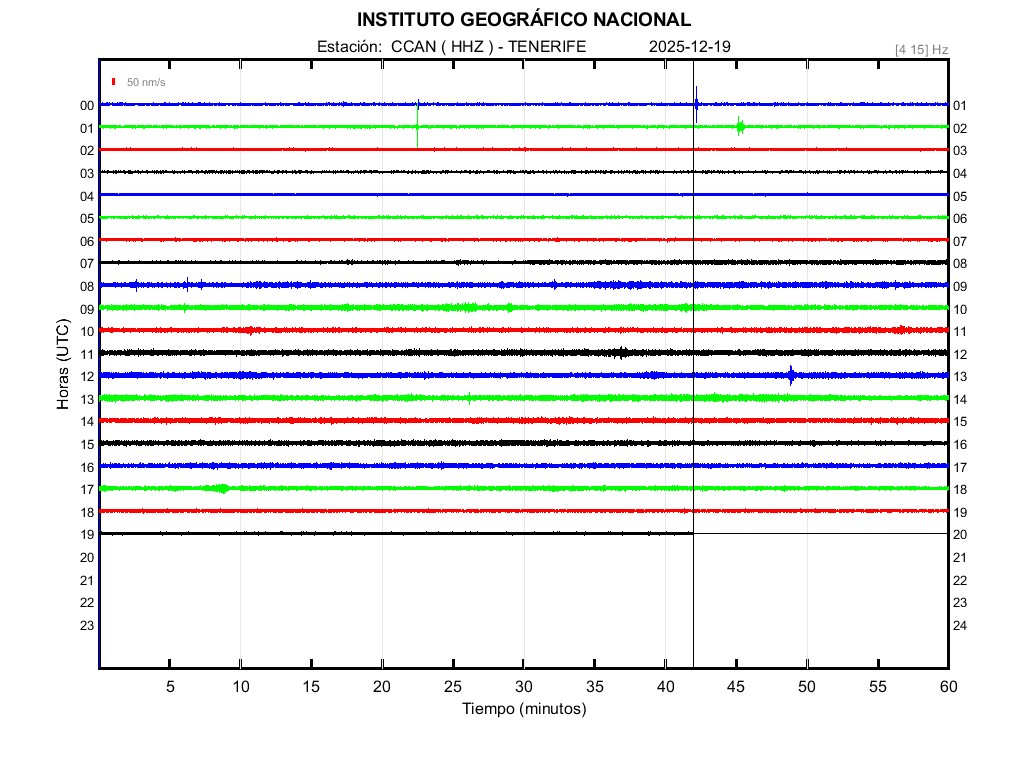Click the 23 hour label on the left axis
Screen dimensions: 1024x768
(x=87, y=625)
